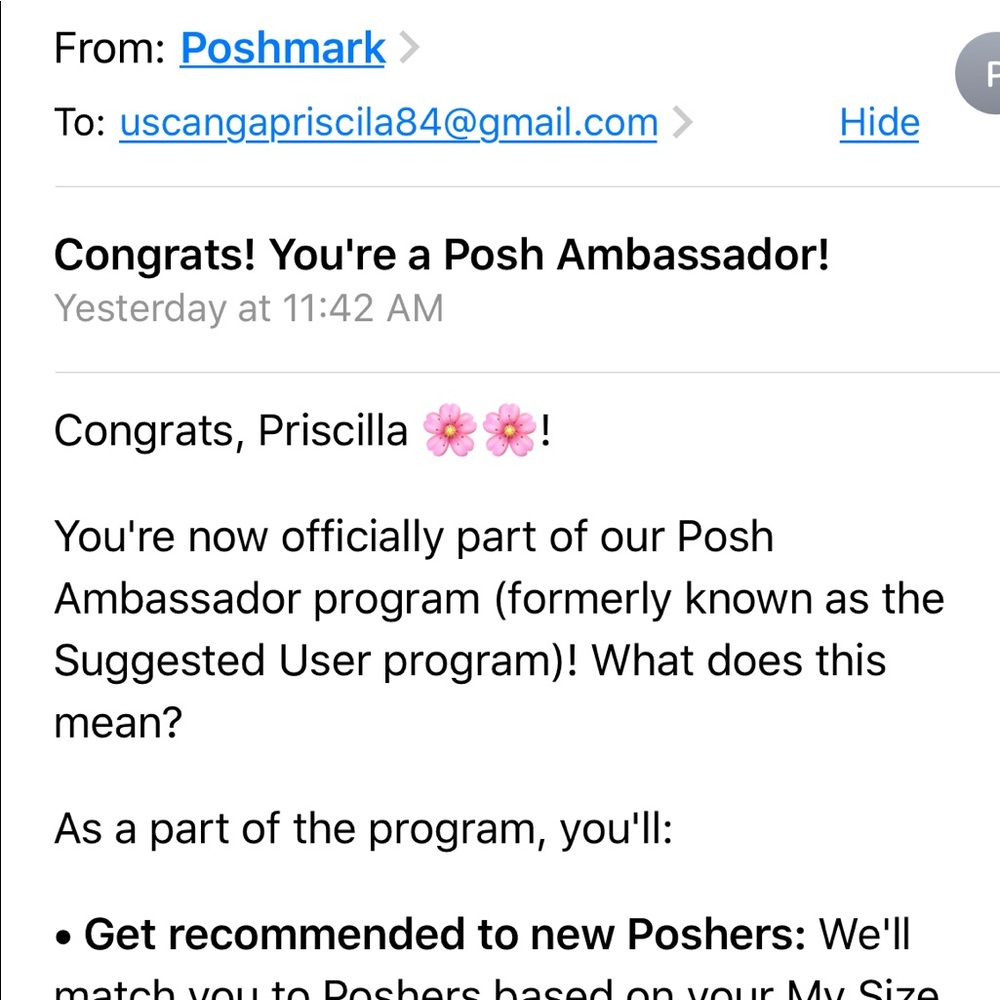Click the timestamp Yesterday at 11:42 AM
This screenshot has width=1000, height=1000.
pyautogui.click(x=247, y=309)
